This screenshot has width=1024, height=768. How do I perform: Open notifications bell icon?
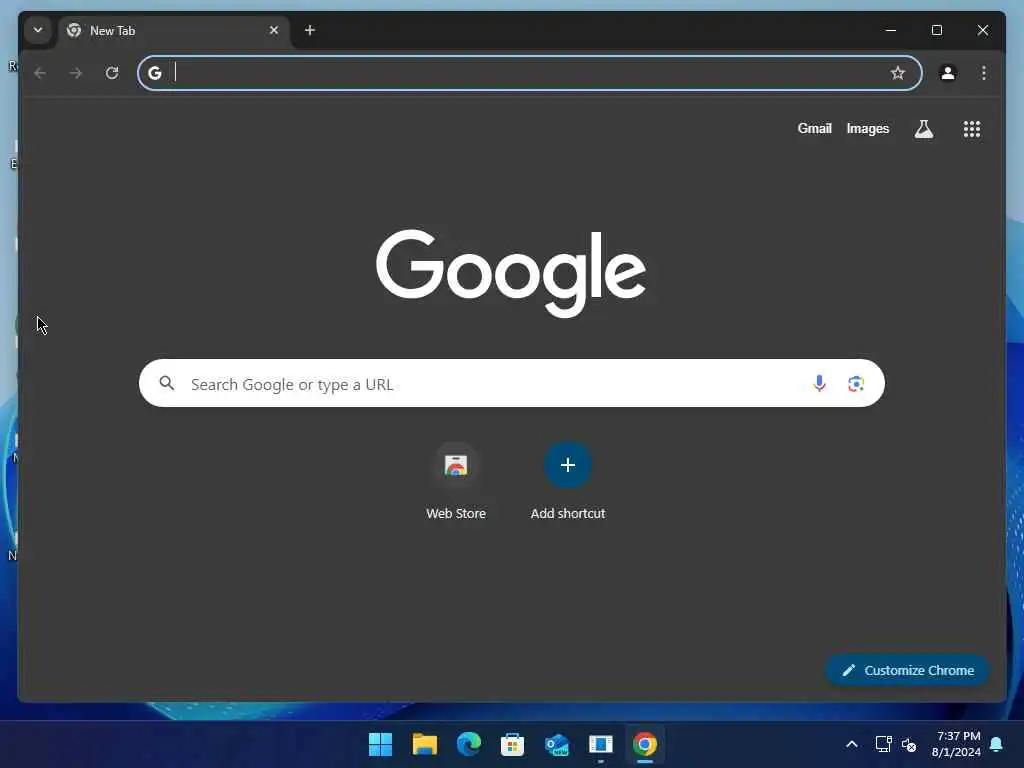(997, 744)
